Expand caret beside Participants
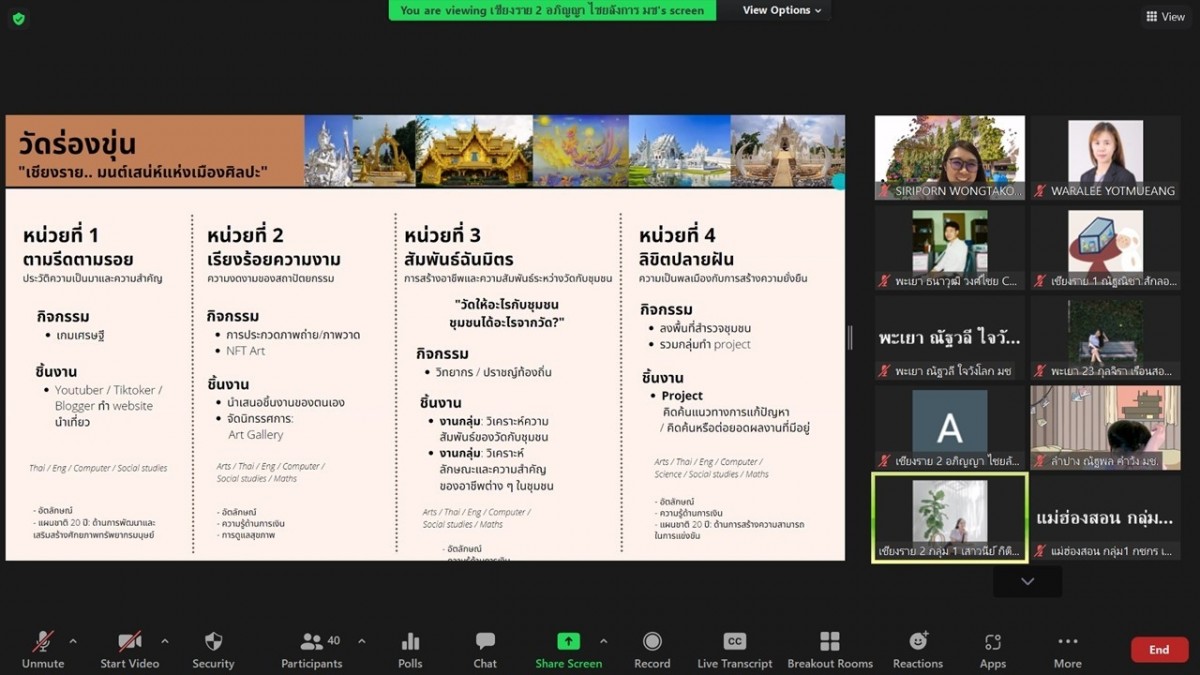The width and height of the screenshot is (1200, 675). point(361,641)
